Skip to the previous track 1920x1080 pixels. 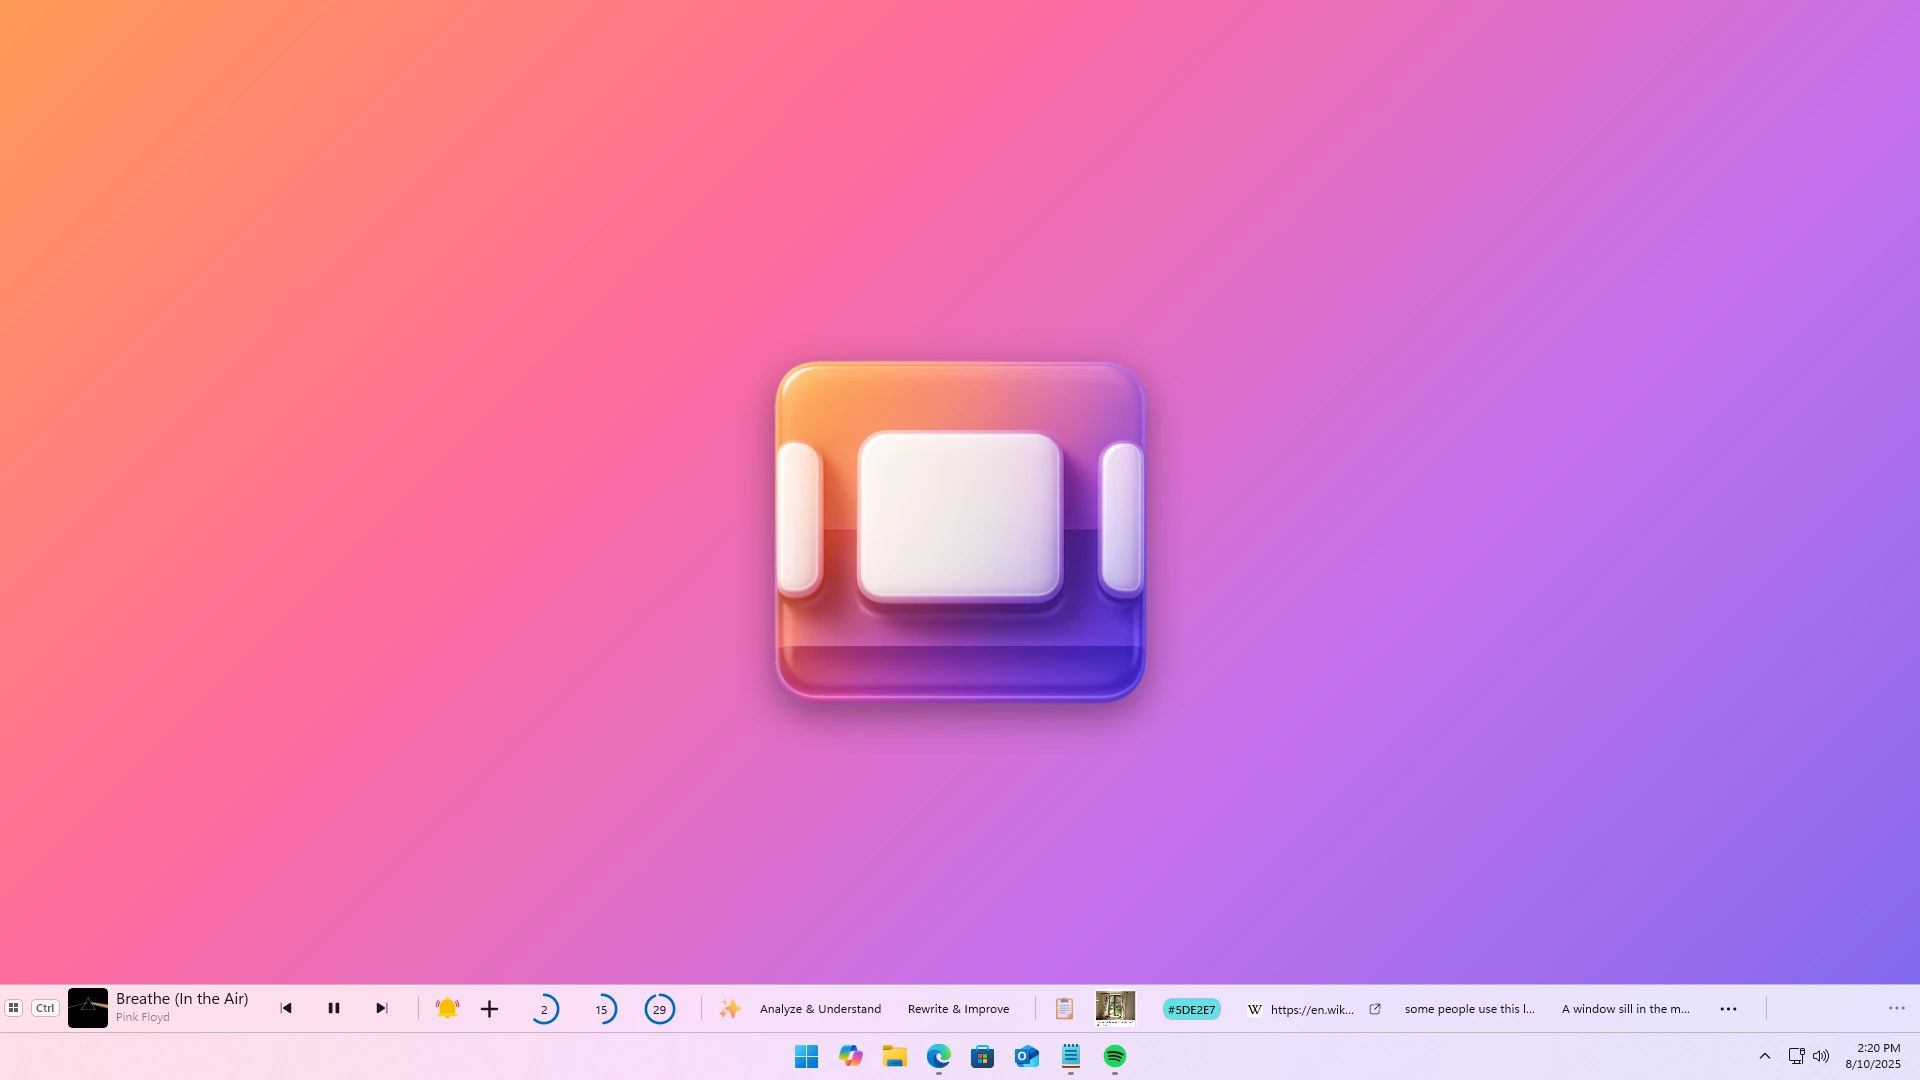coord(286,1008)
